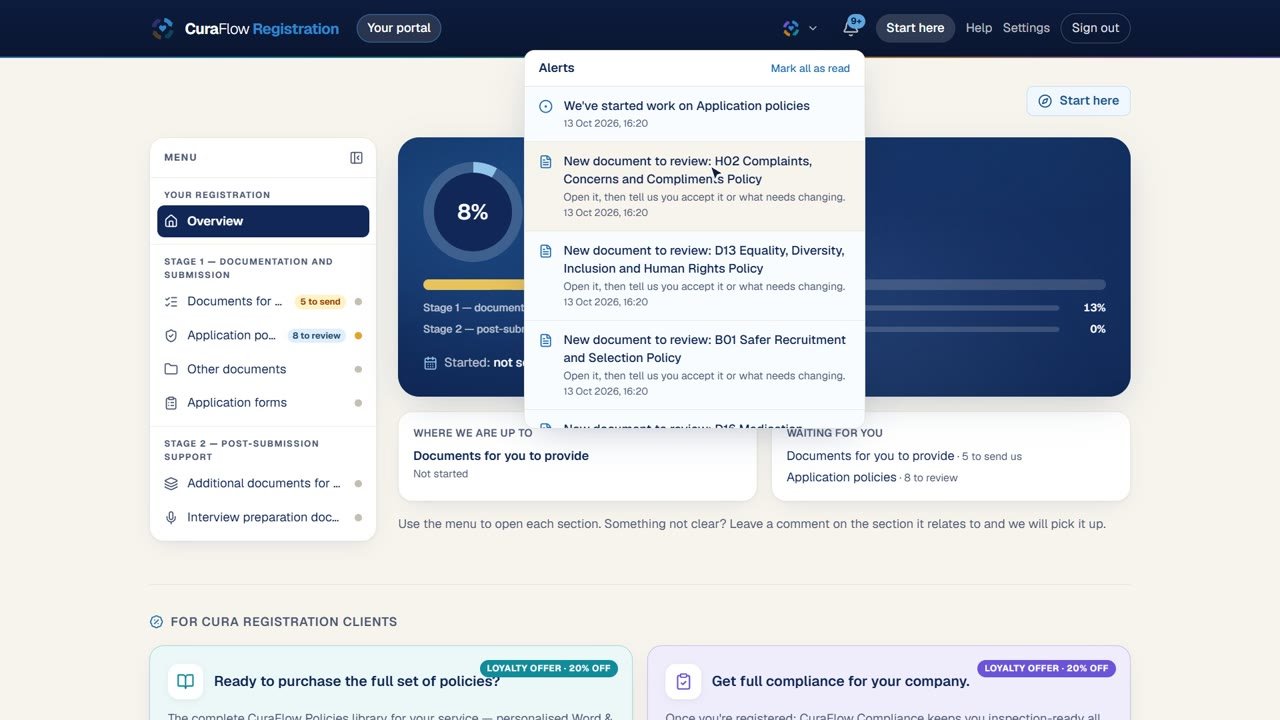Collapse the sidebar menu panel
This screenshot has width=1280, height=720.
(356, 158)
